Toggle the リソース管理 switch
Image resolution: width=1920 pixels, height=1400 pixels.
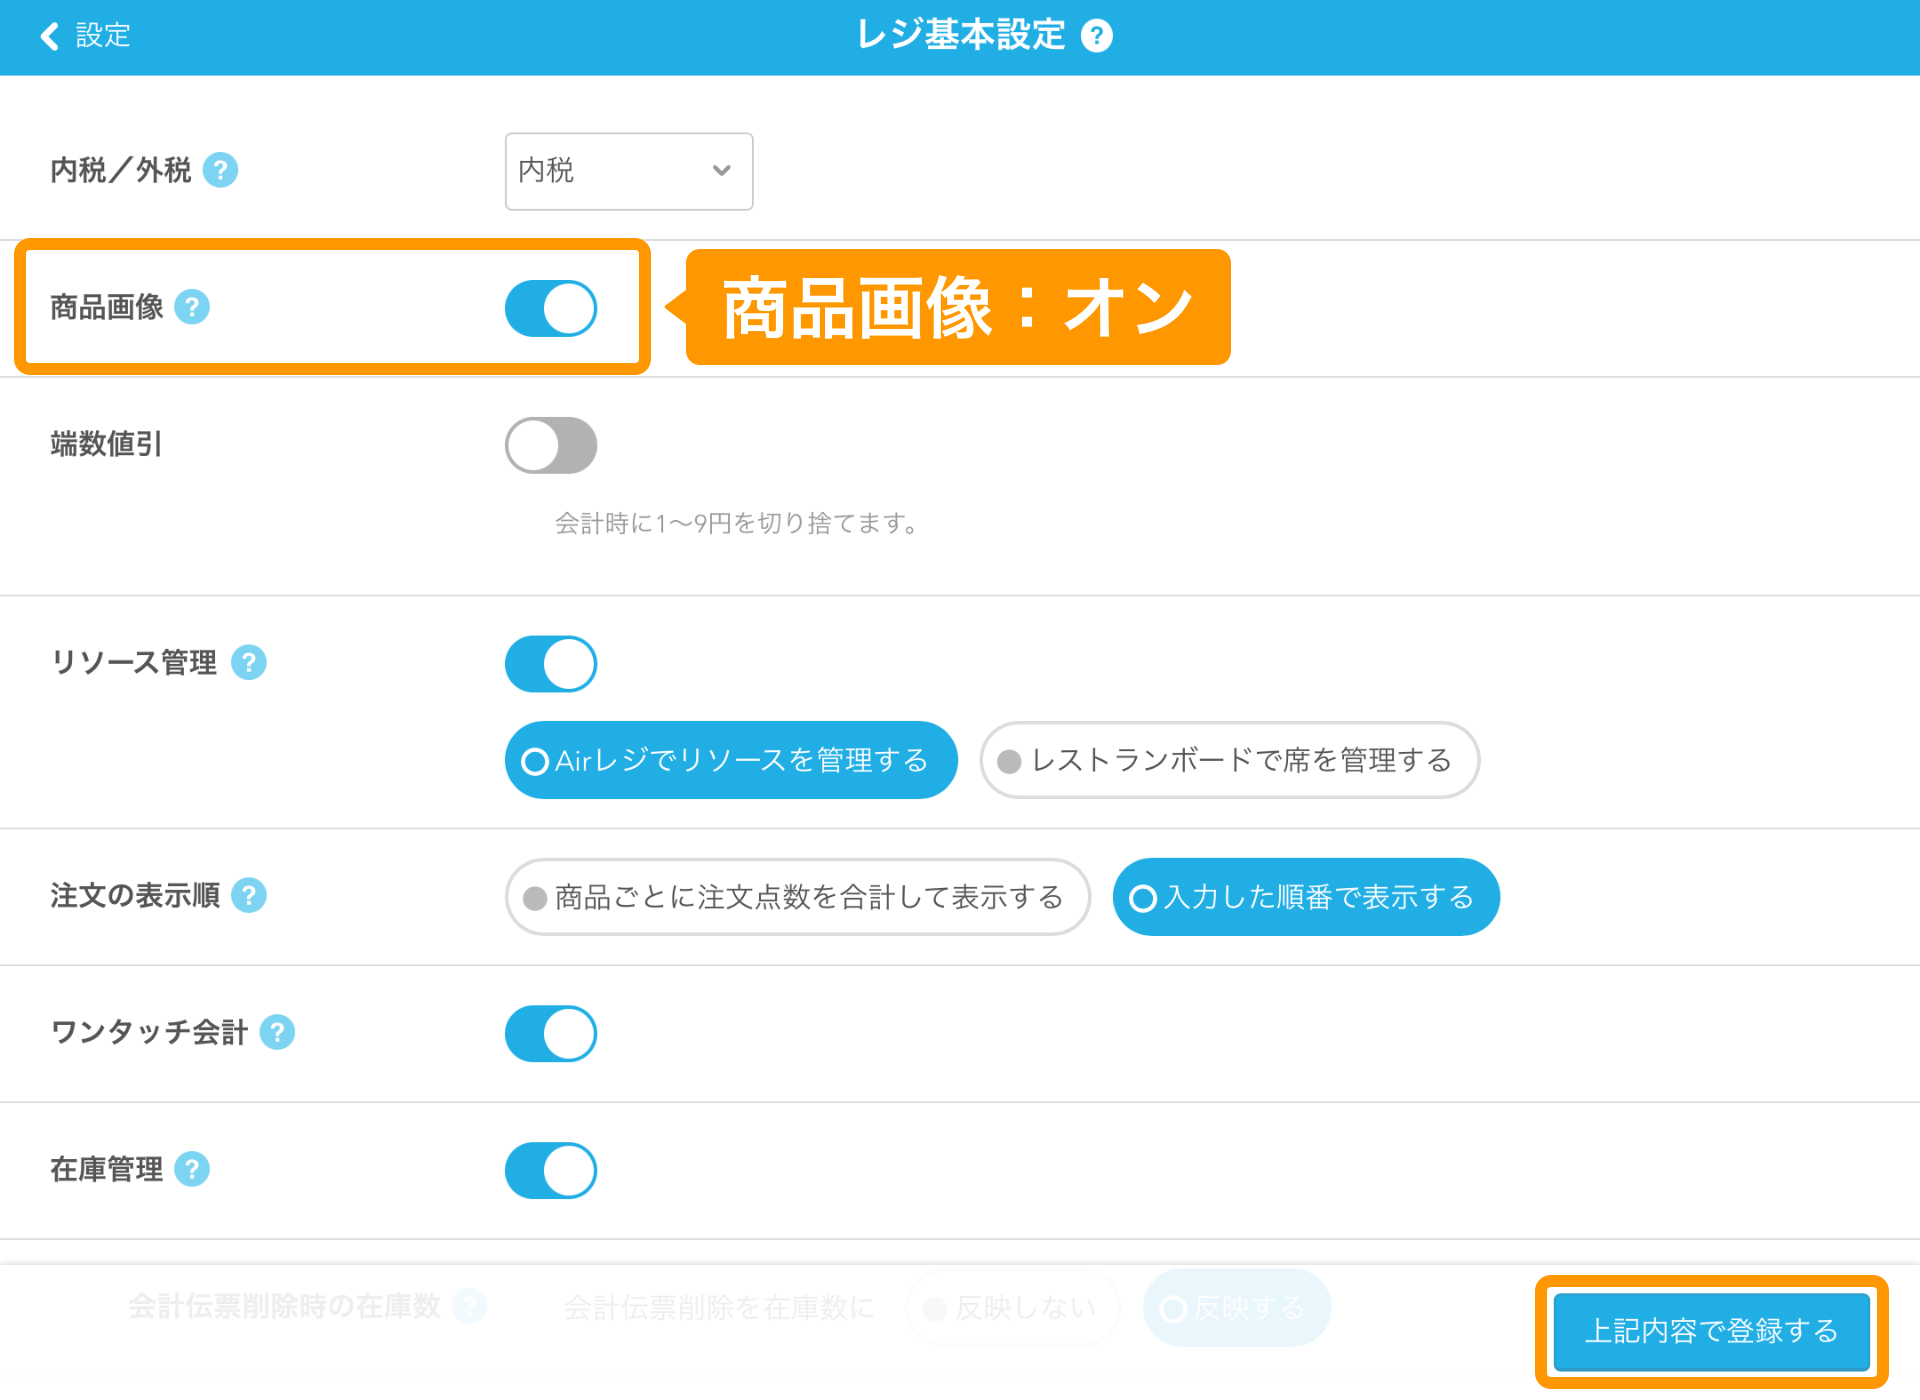point(551,664)
